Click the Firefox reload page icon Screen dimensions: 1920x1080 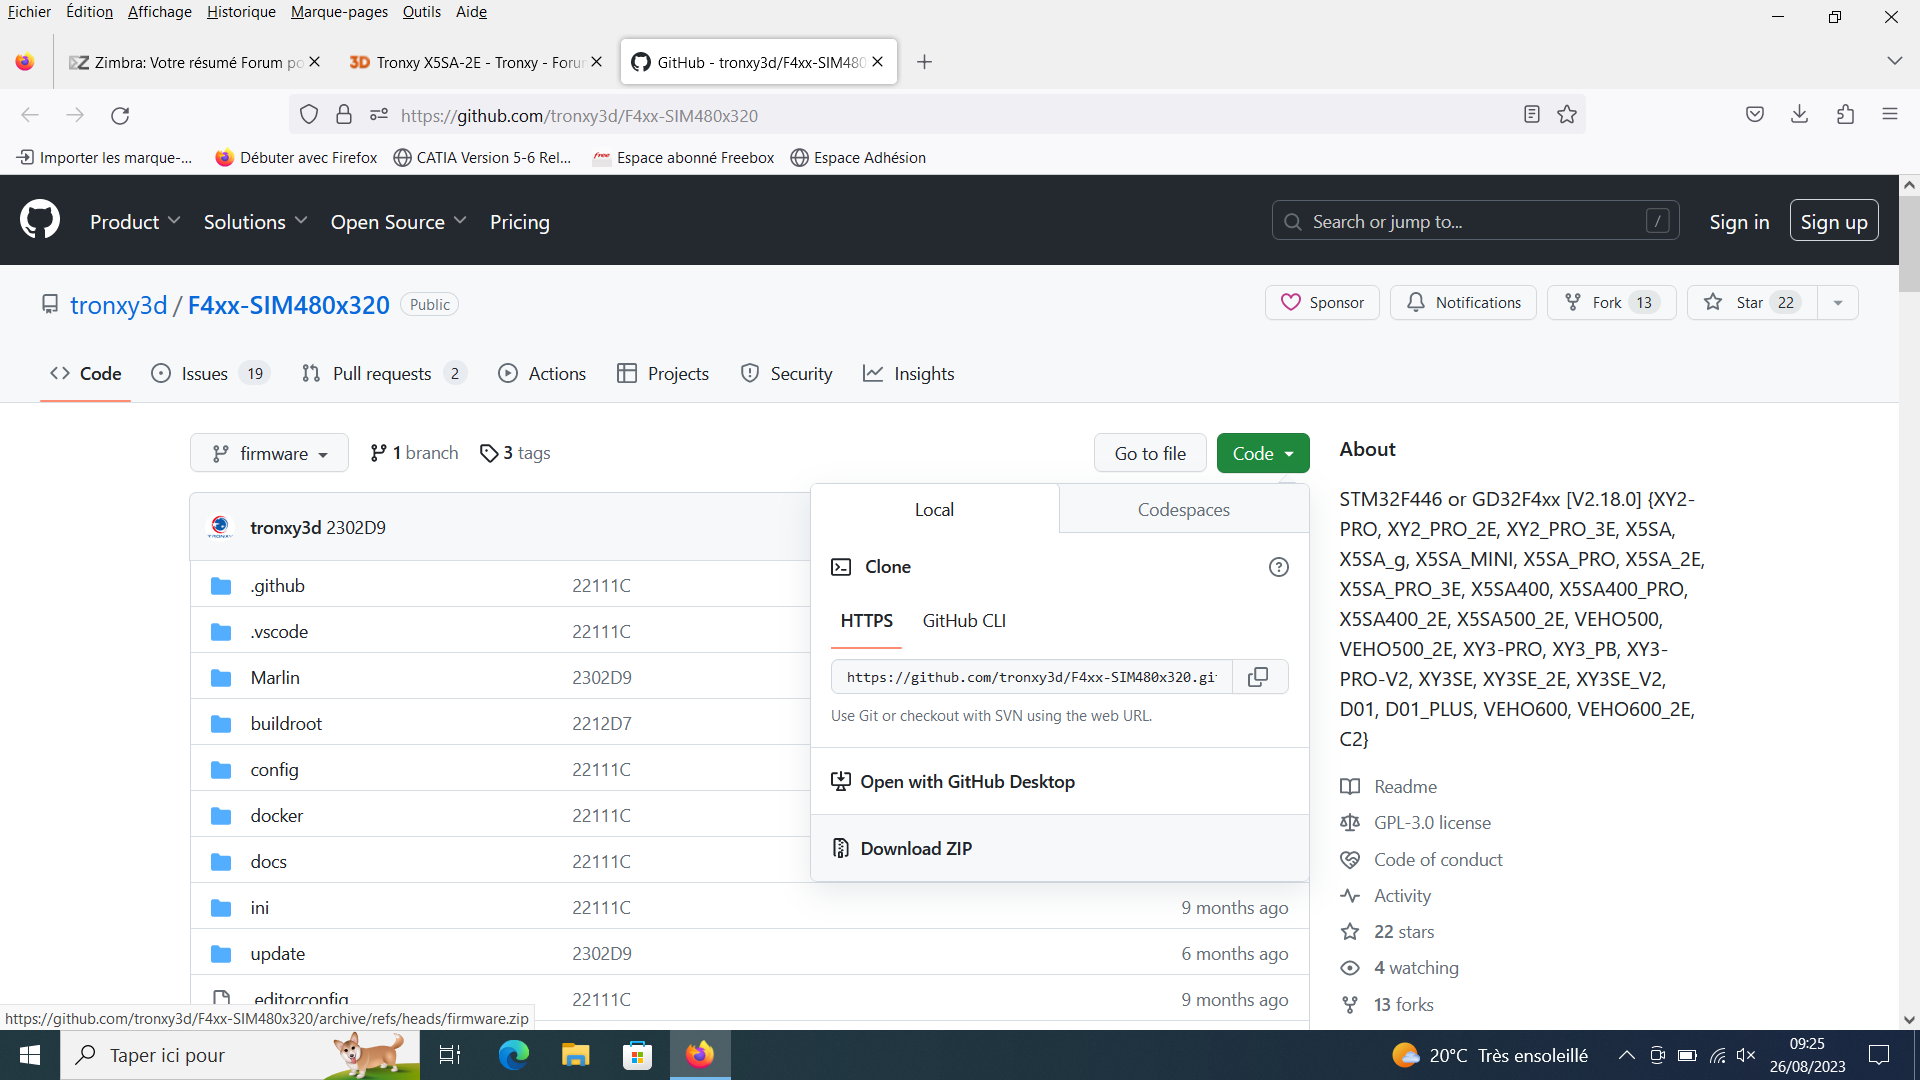pyautogui.click(x=120, y=115)
